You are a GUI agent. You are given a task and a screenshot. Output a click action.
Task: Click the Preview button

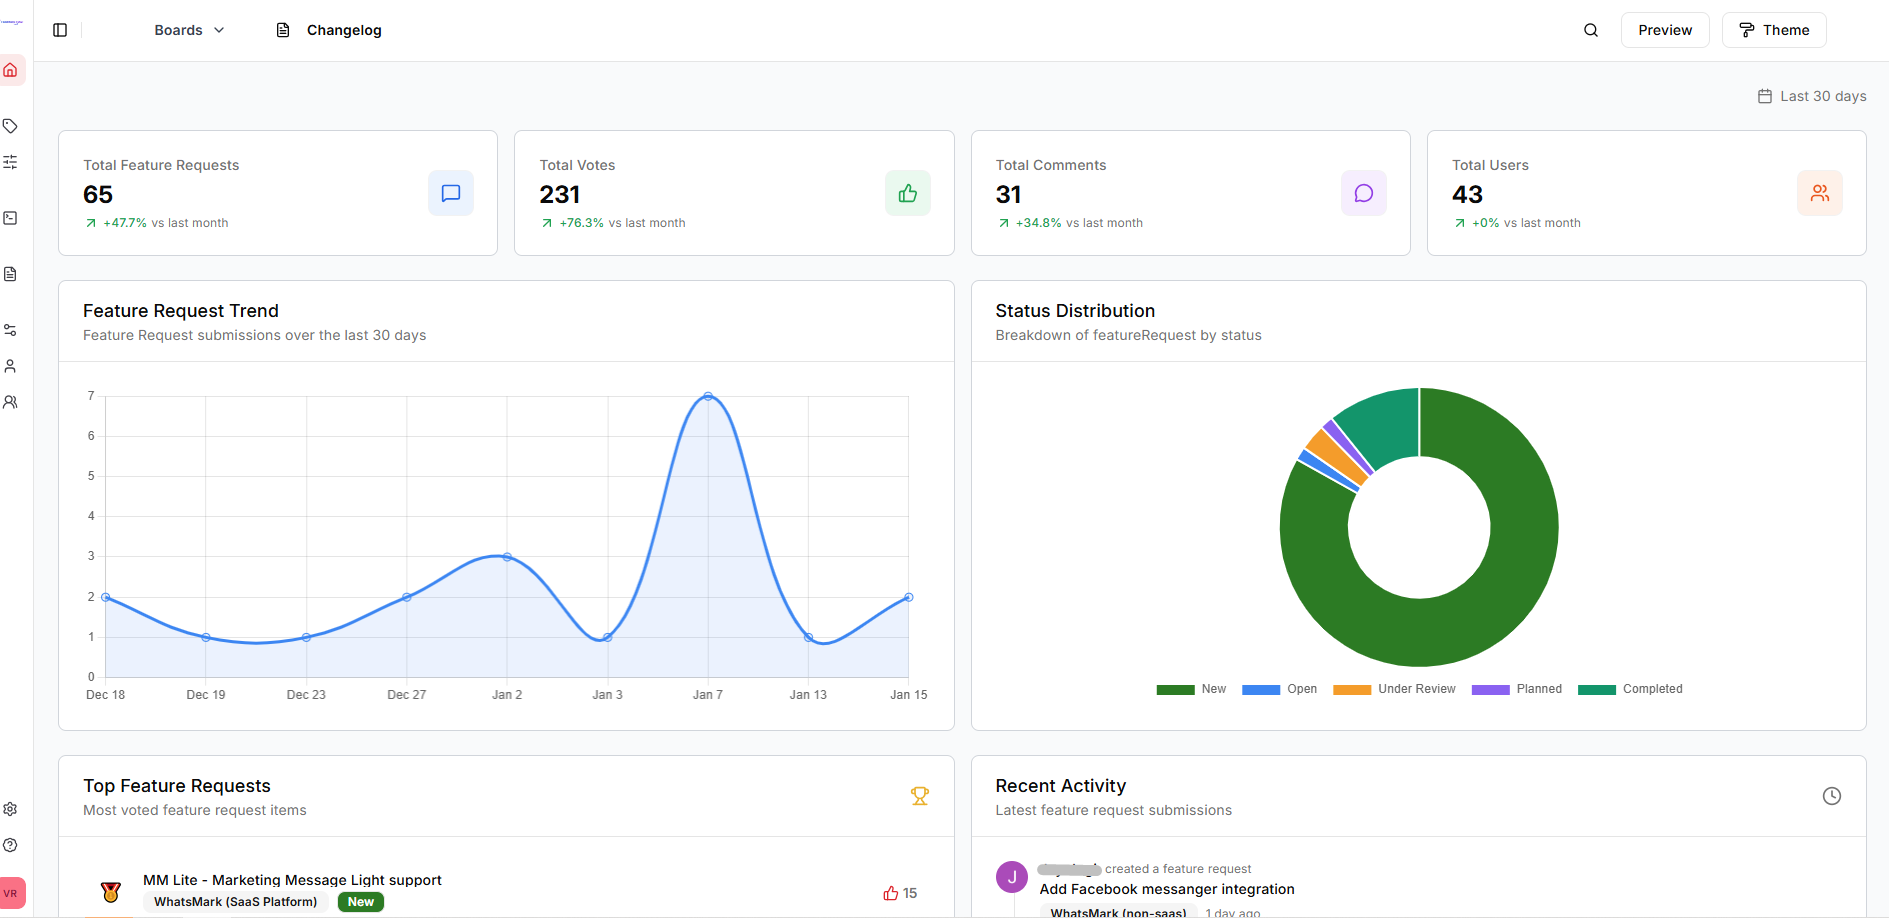point(1664,30)
